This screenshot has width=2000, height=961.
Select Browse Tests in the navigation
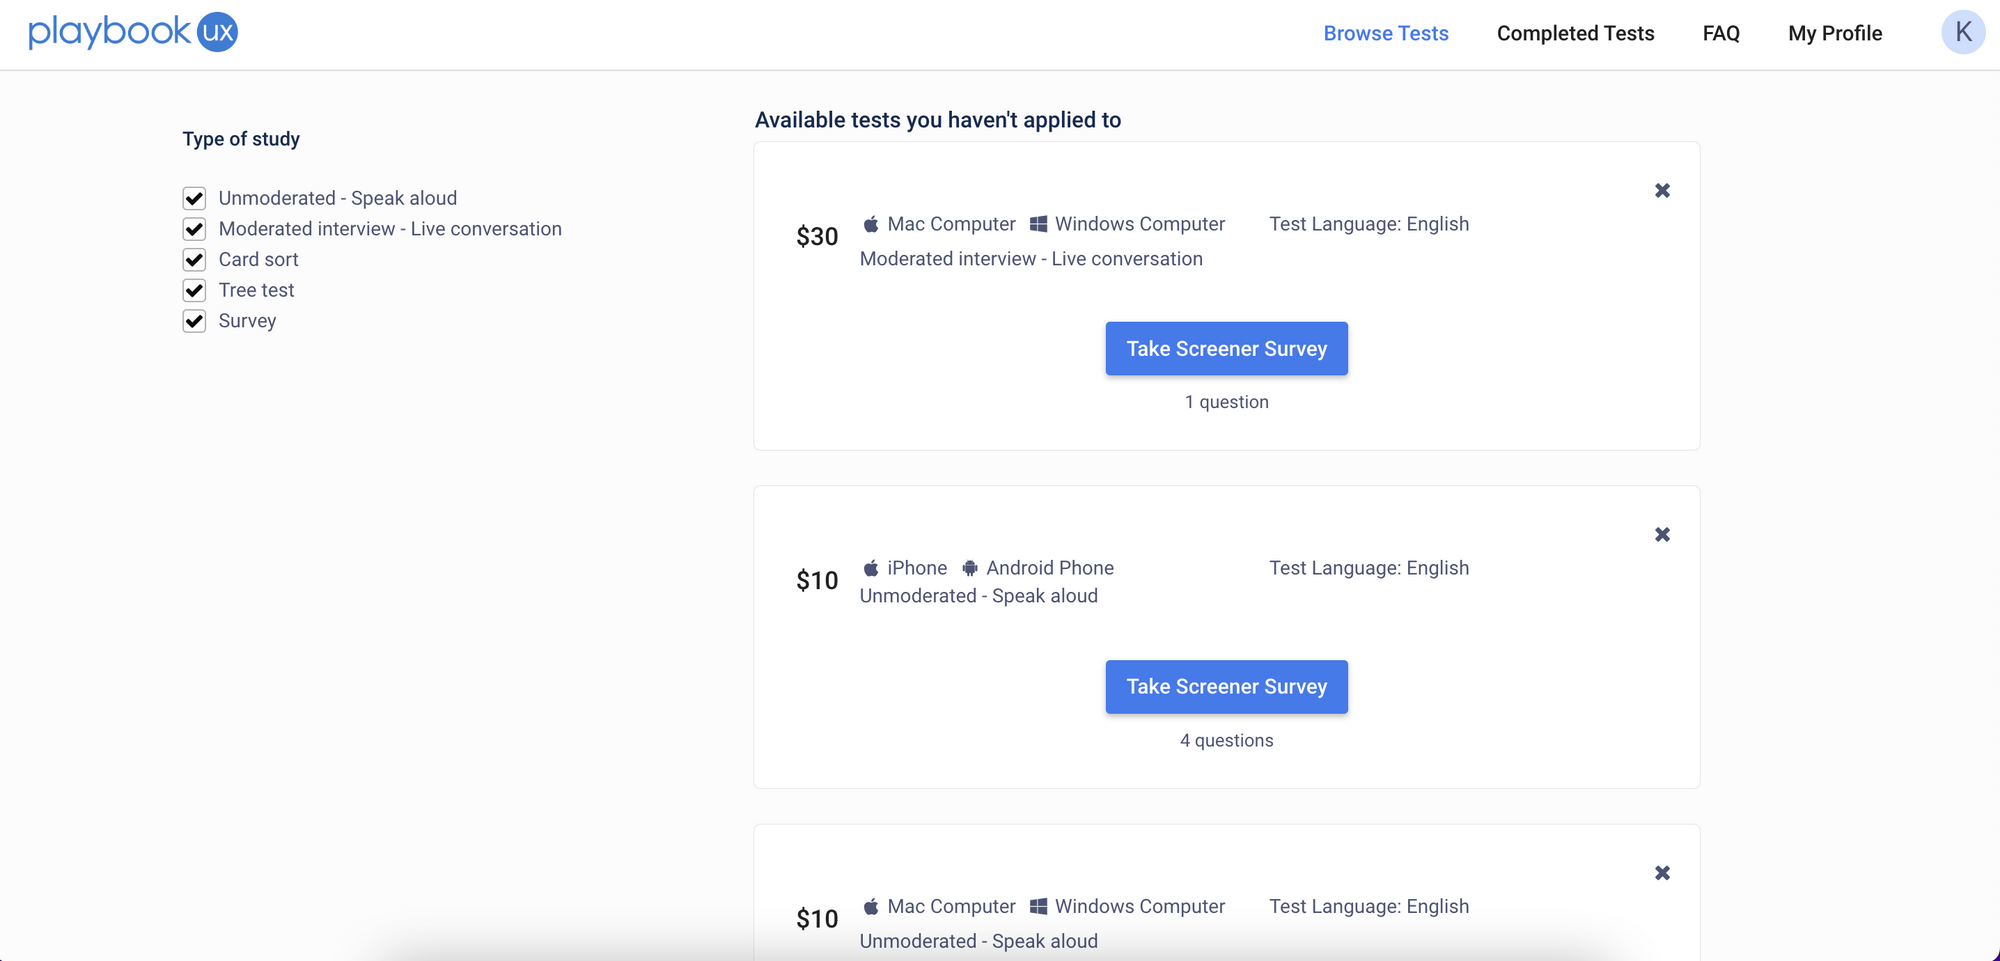click(1386, 33)
